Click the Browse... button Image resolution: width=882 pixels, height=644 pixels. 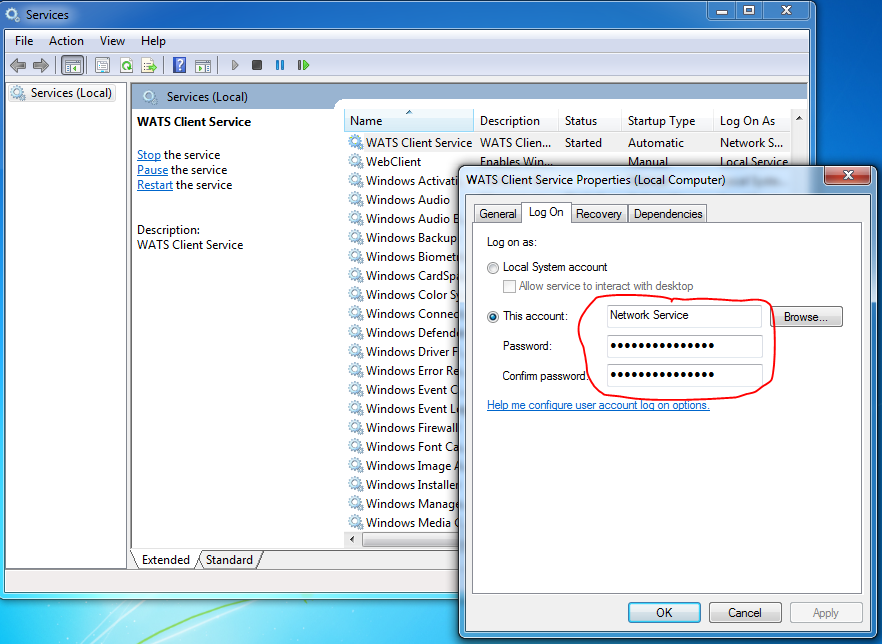(806, 317)
